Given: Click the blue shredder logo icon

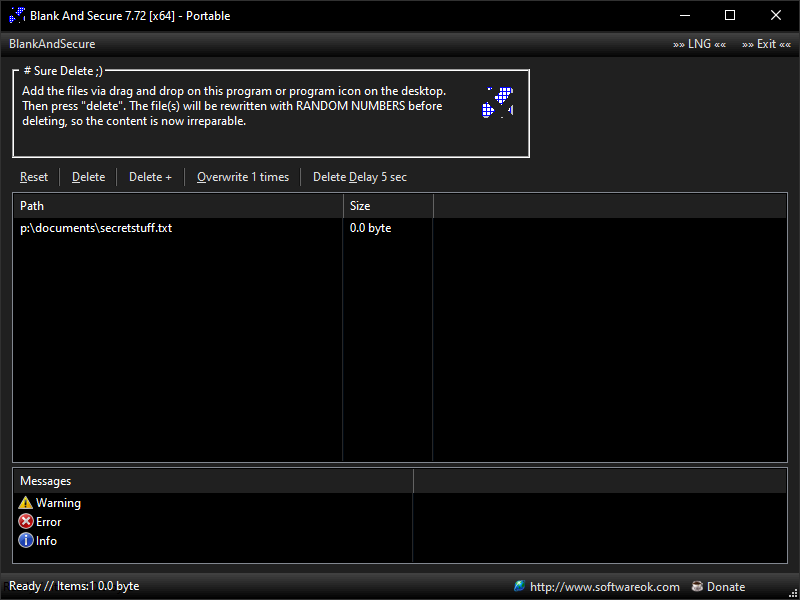Looking at the screenshot, I should coord(498,102).
